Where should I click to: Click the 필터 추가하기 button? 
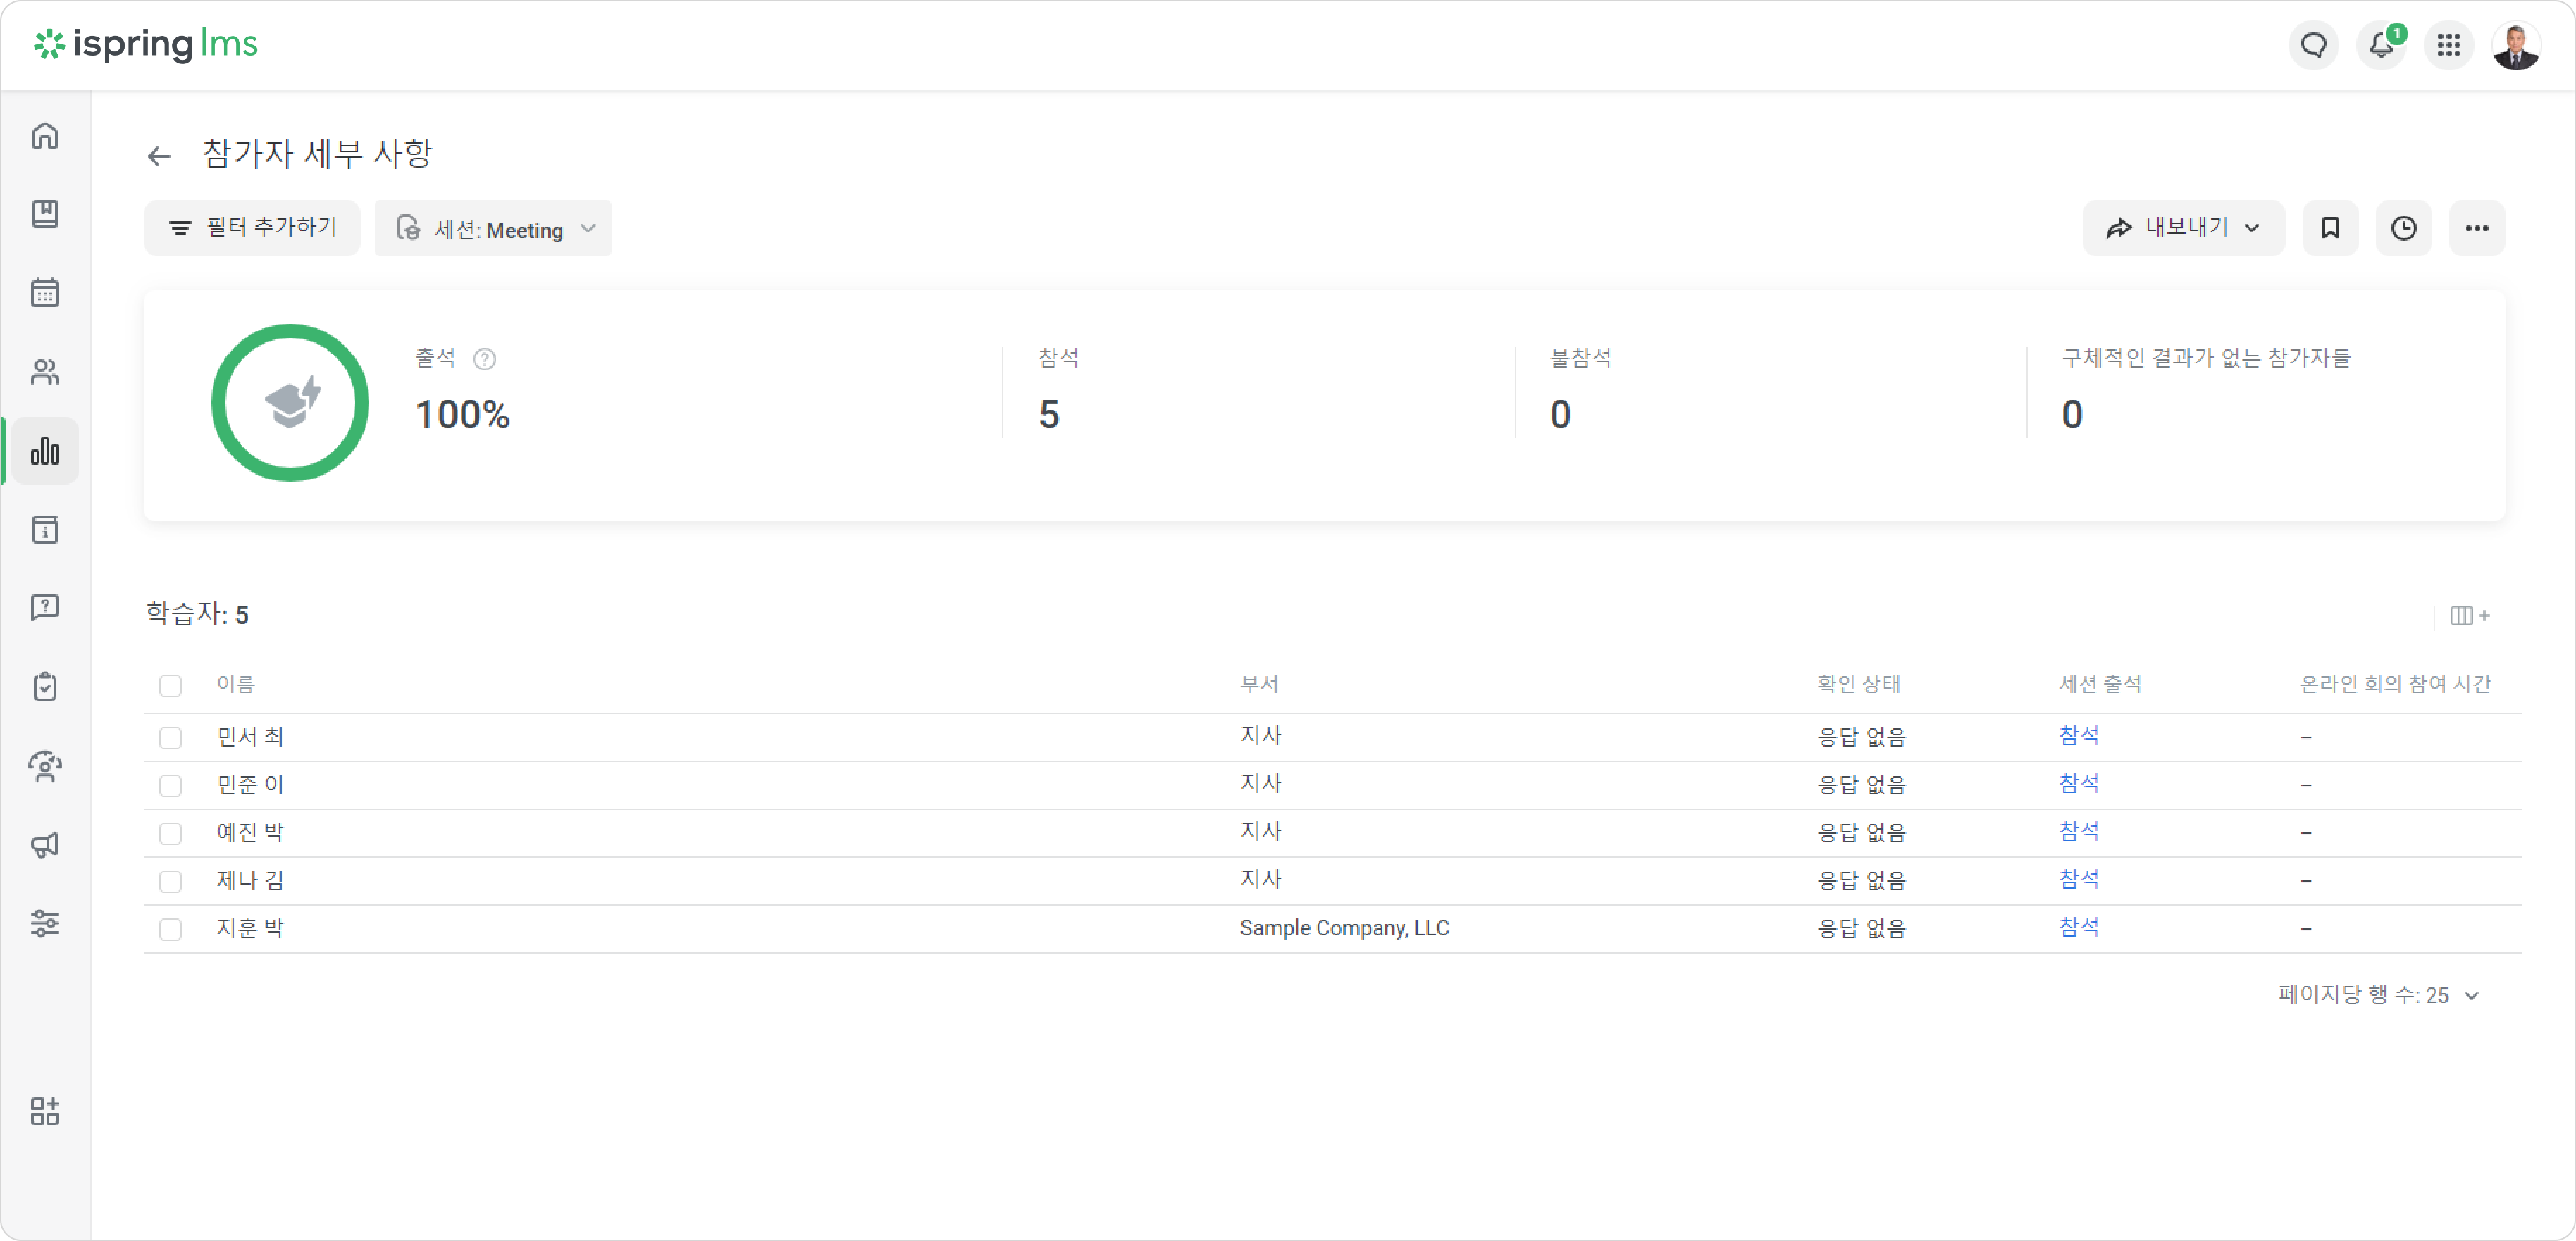[252, 228]
